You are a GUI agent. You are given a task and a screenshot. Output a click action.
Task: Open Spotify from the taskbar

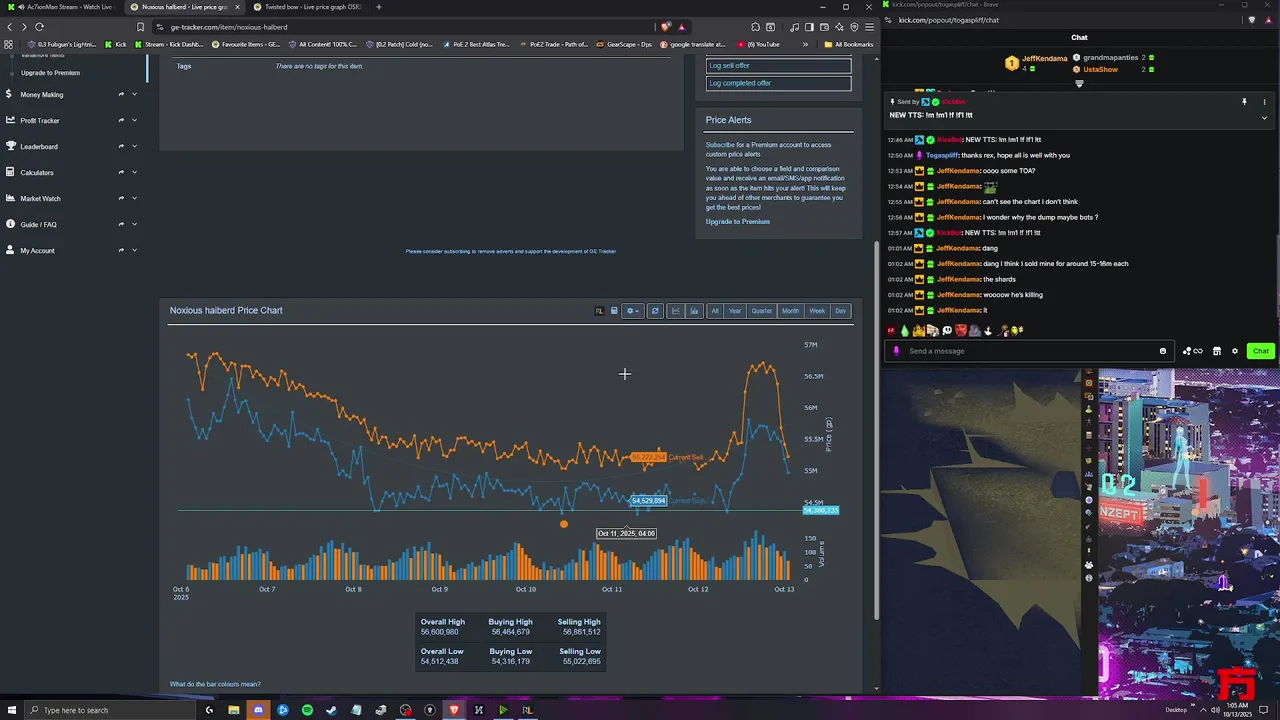click(x=307, y=710)
